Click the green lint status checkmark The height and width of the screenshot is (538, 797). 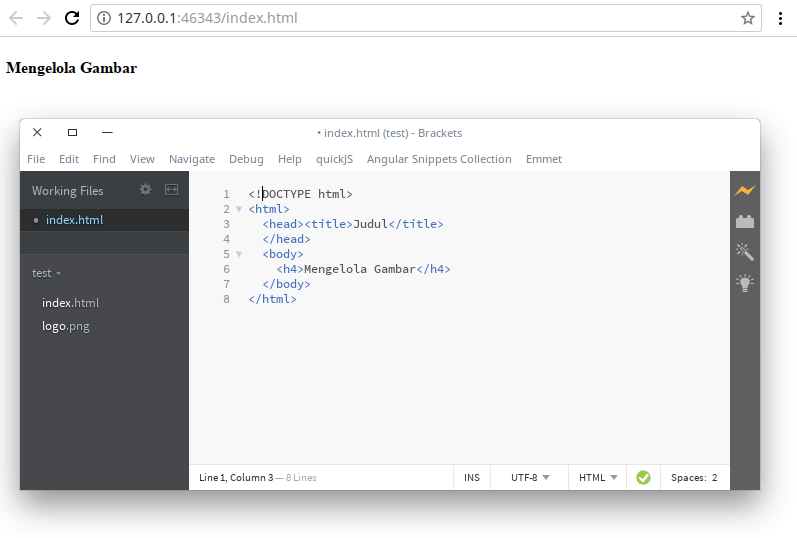643,477
